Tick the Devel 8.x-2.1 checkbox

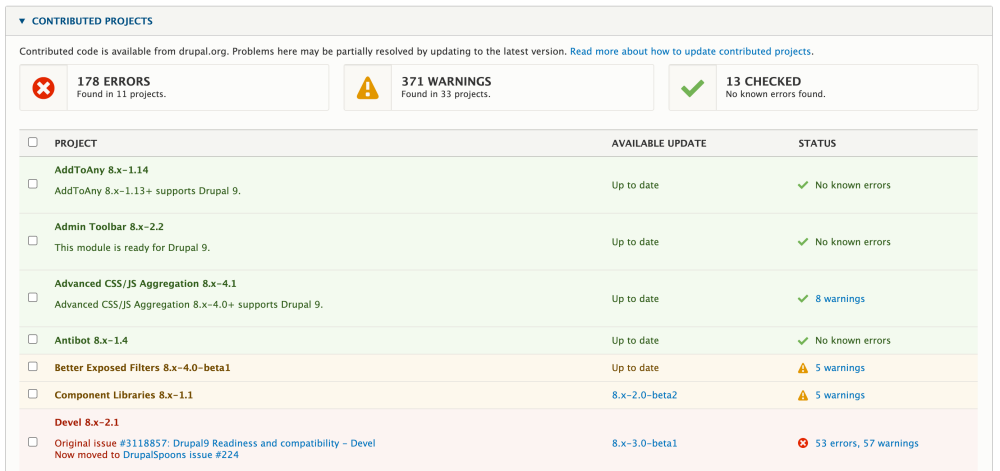coord(33,442)
